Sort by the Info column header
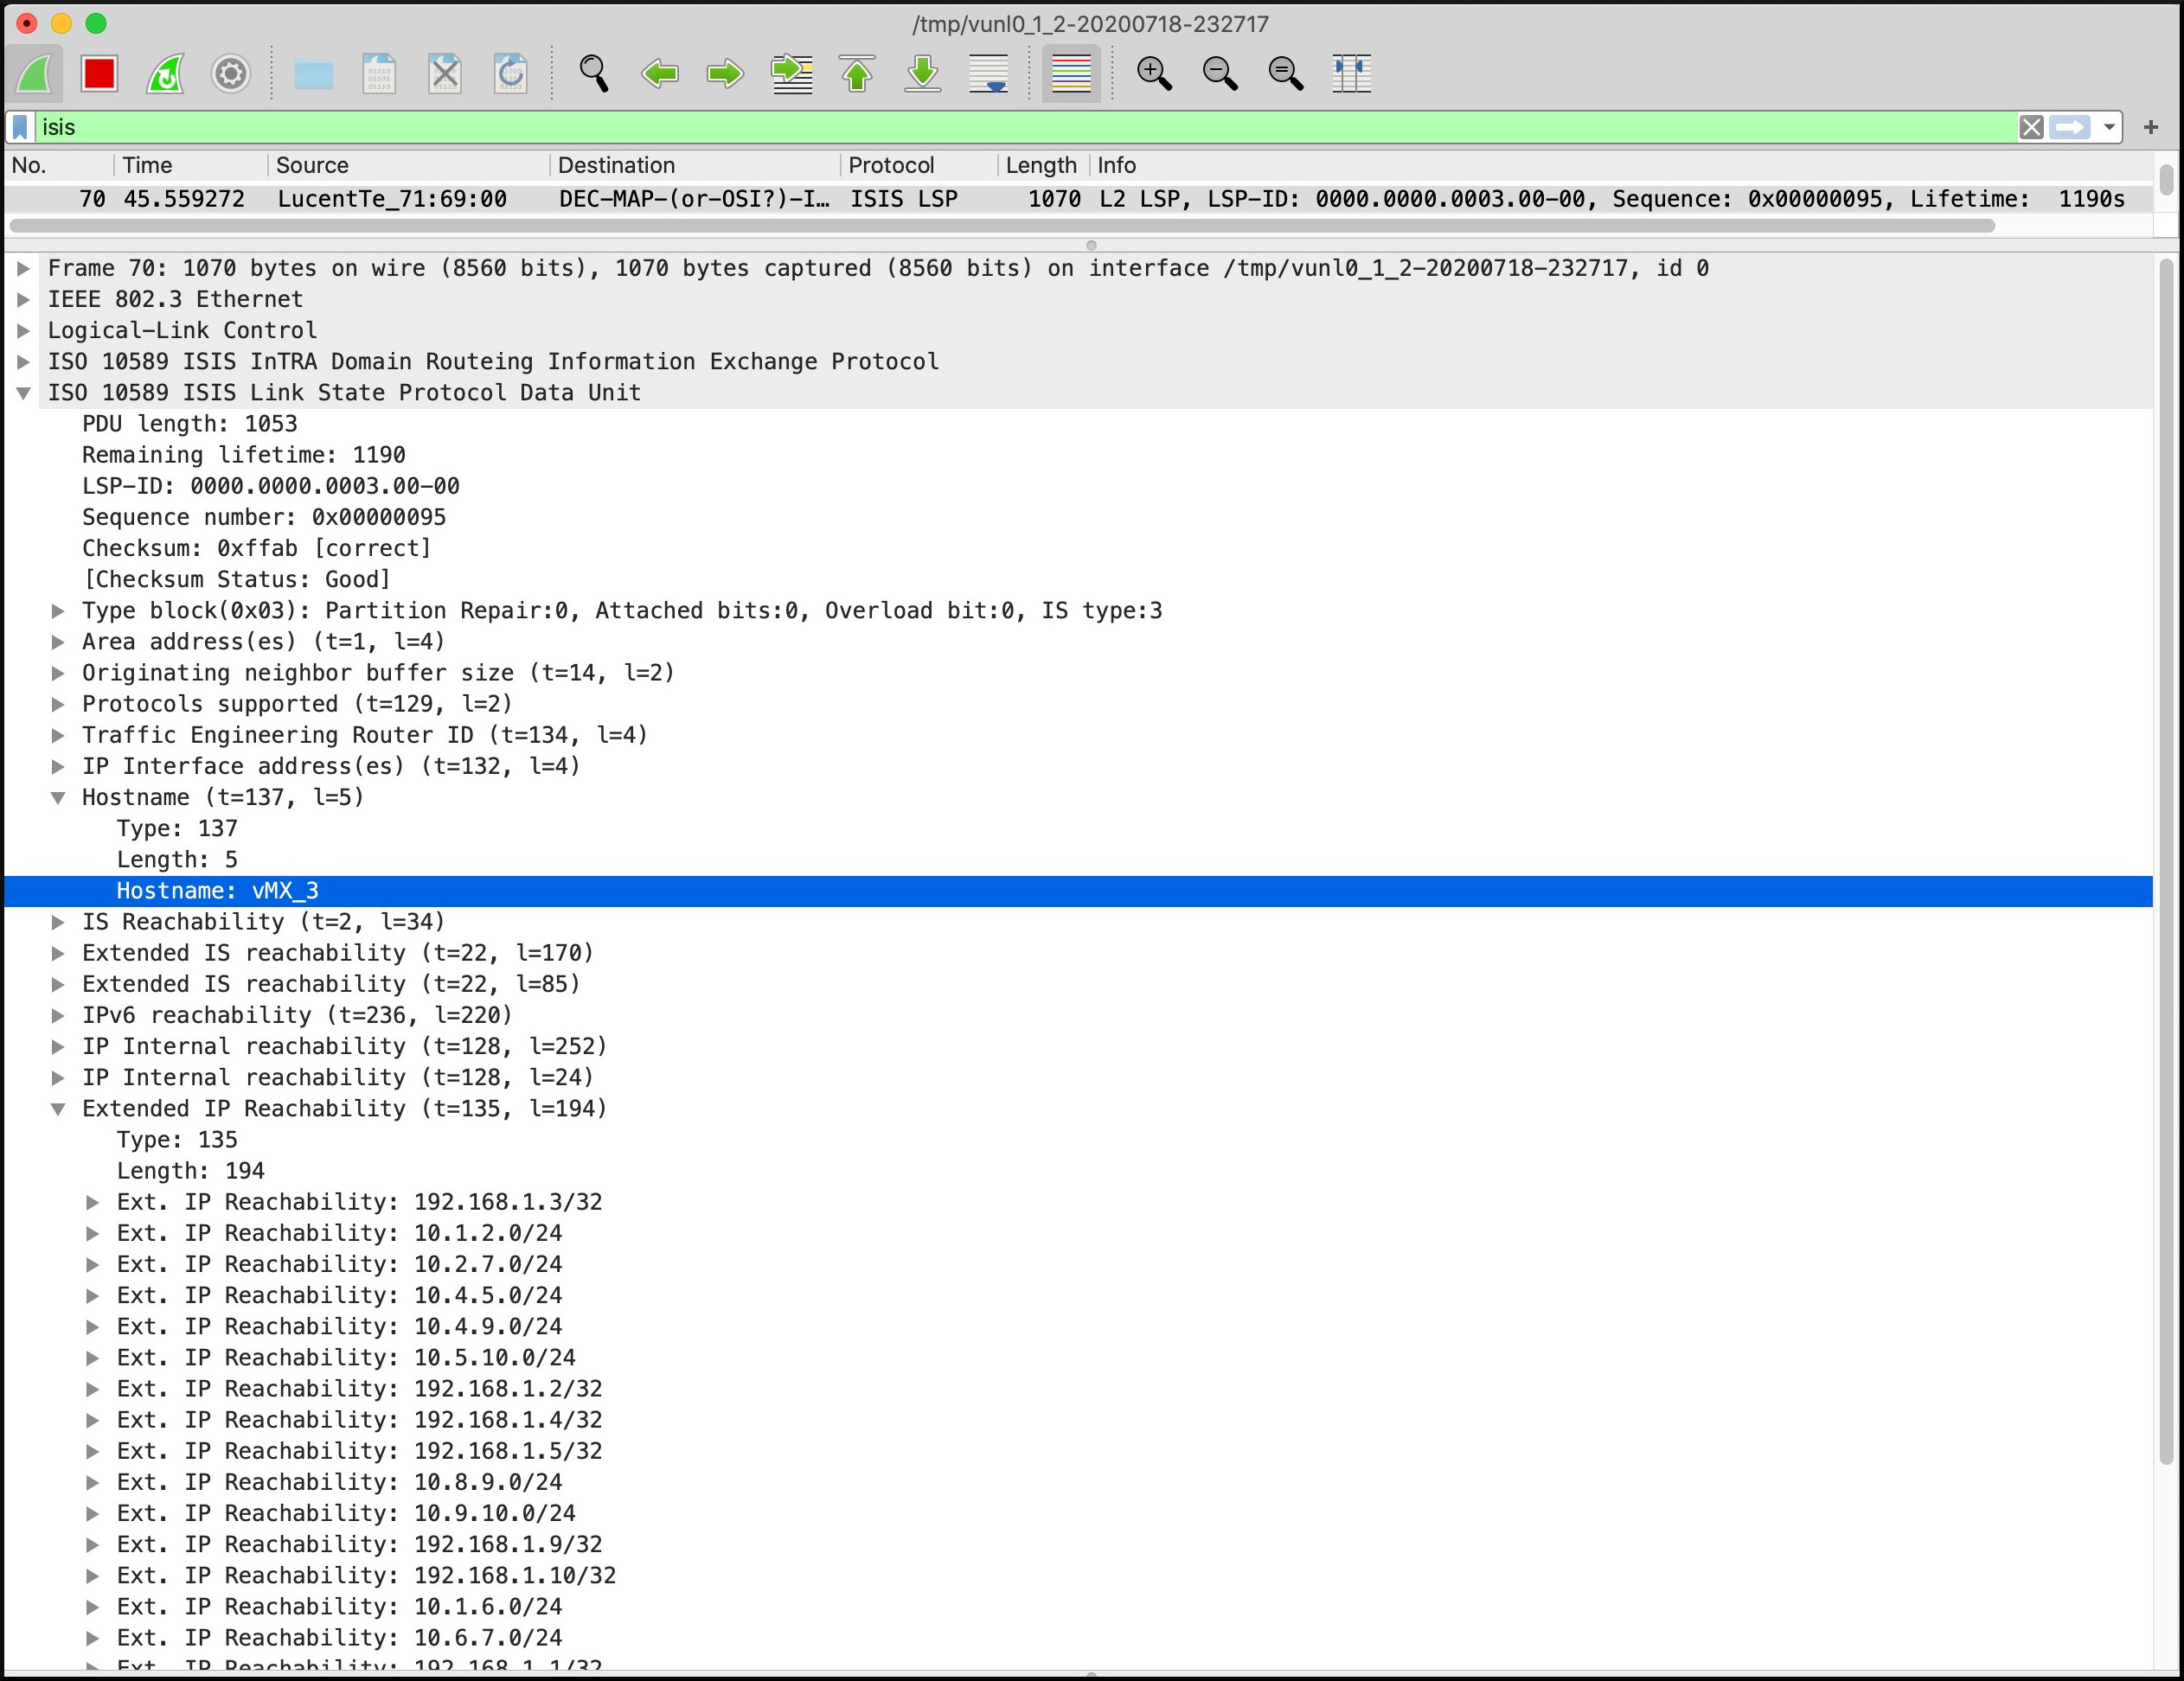Screen dimensions: 2184x1681 1620,165
